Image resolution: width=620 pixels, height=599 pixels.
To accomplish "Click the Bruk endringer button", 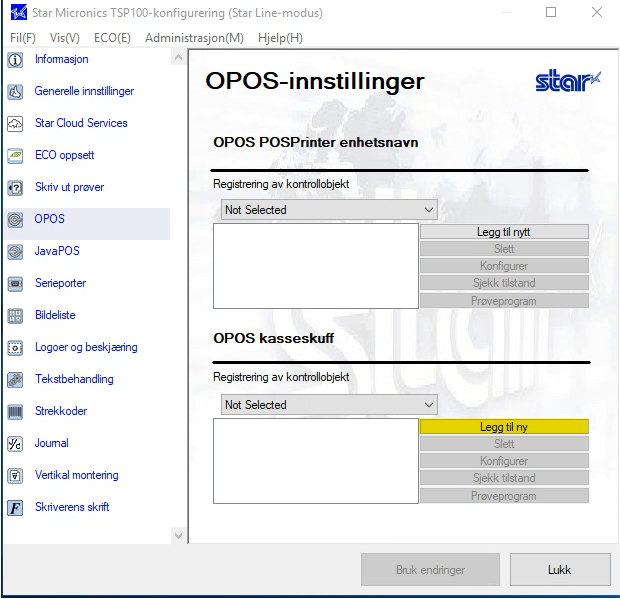I will pos(430,570).
